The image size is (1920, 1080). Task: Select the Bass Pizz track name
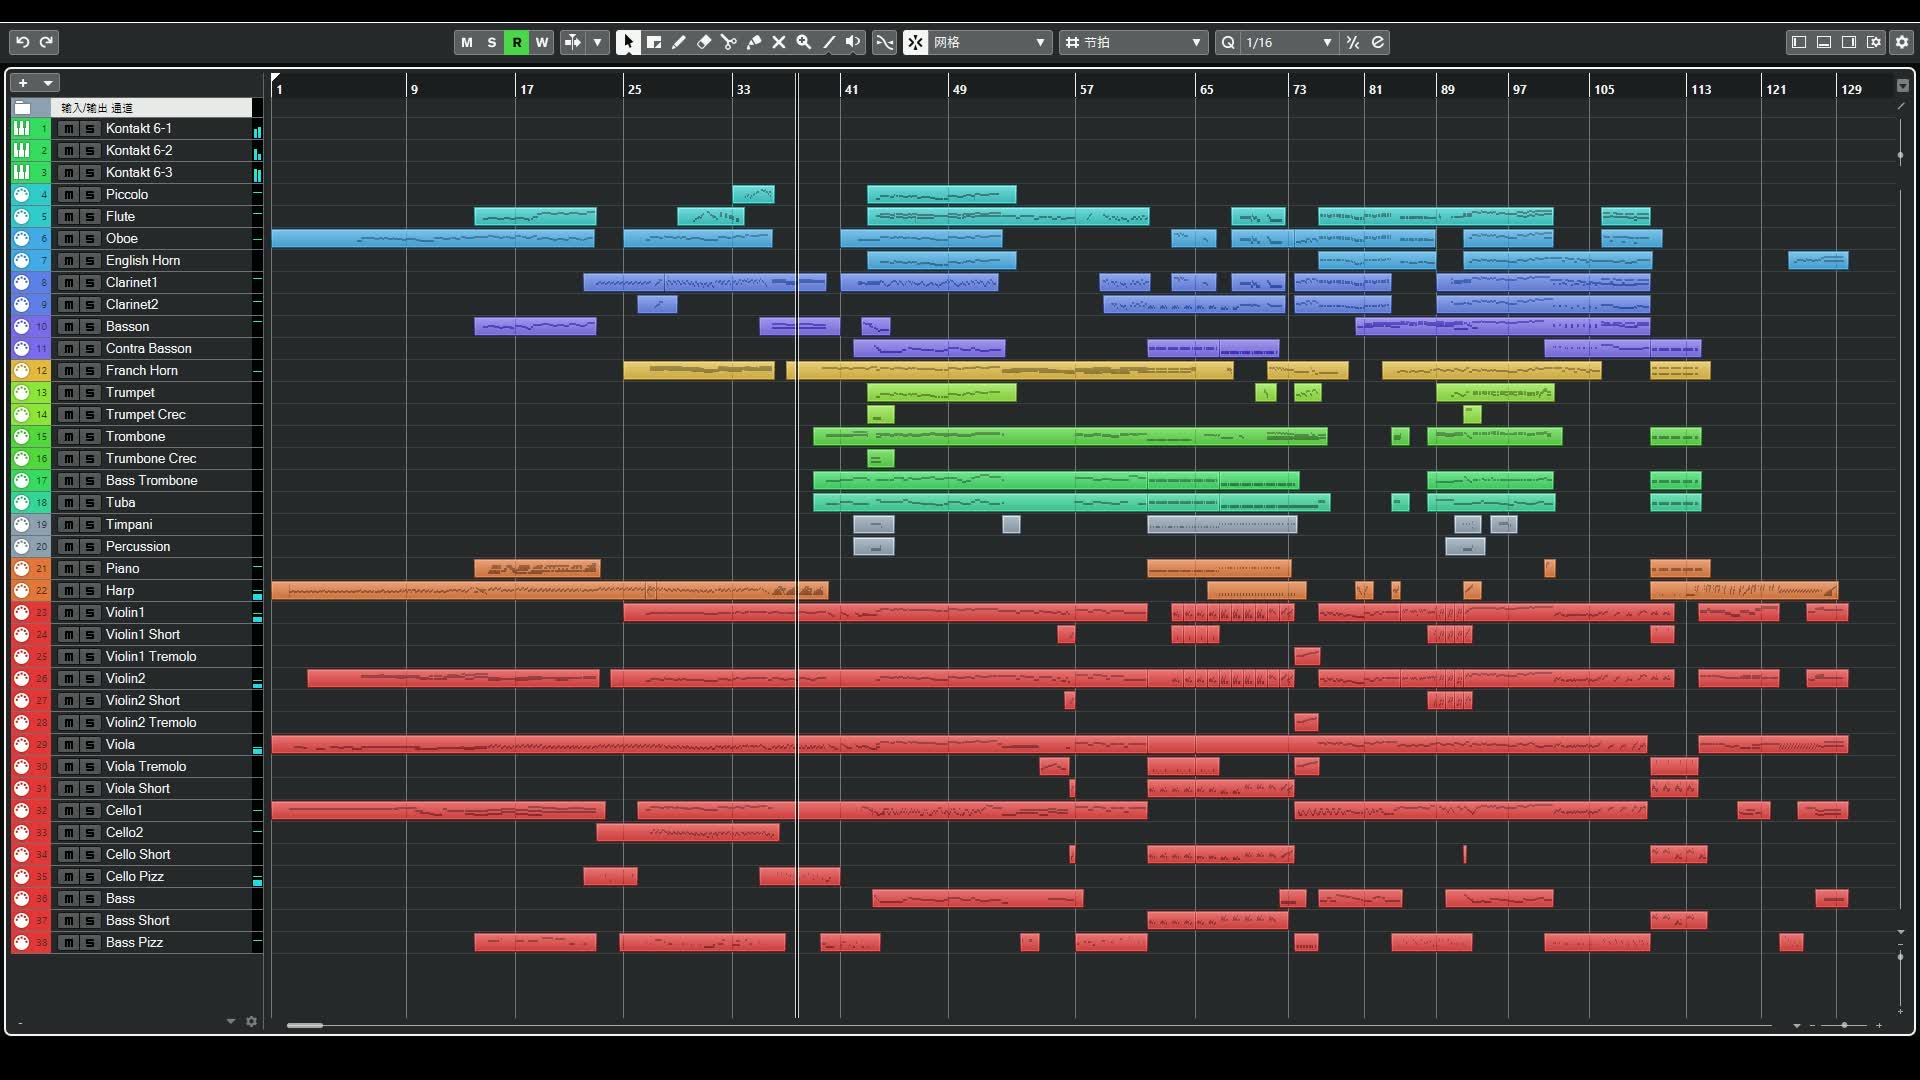pos(134,942)
